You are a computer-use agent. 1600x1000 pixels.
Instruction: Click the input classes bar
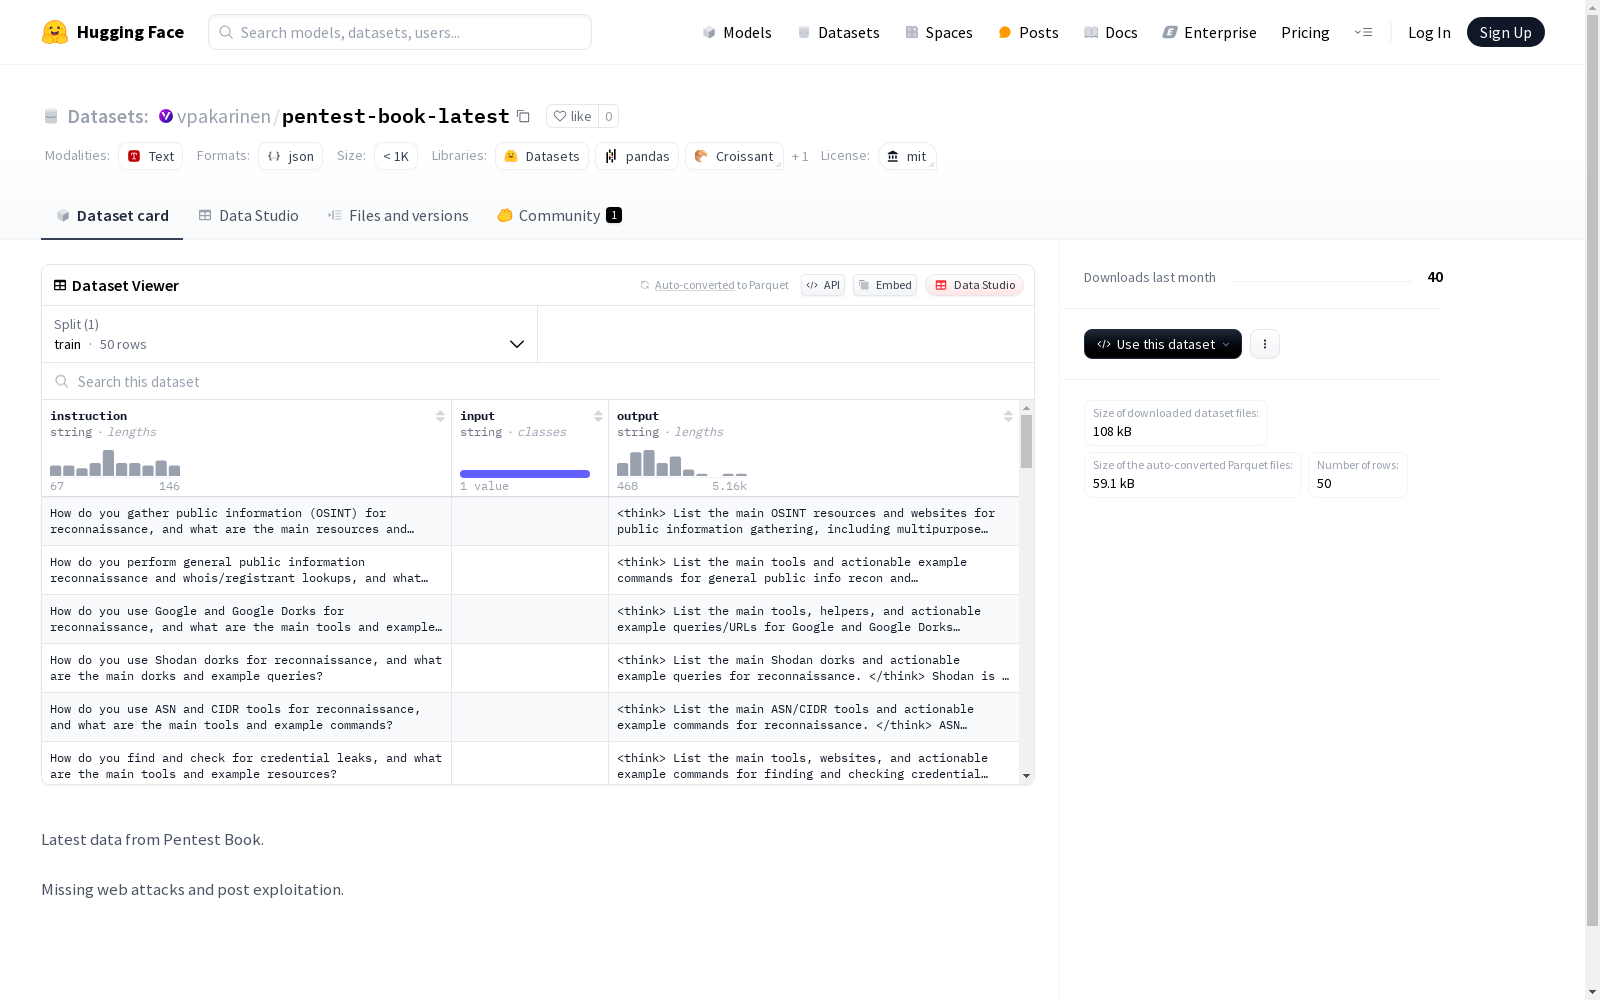tap(525, 474)
